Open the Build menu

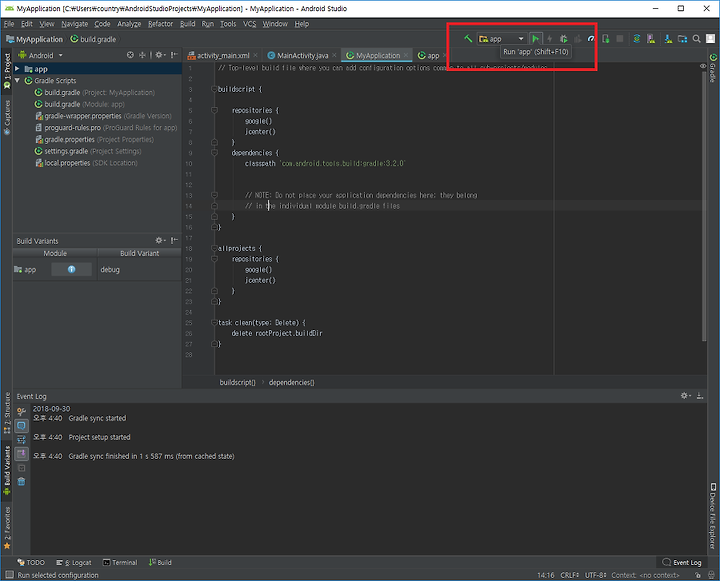pos(187,24)
